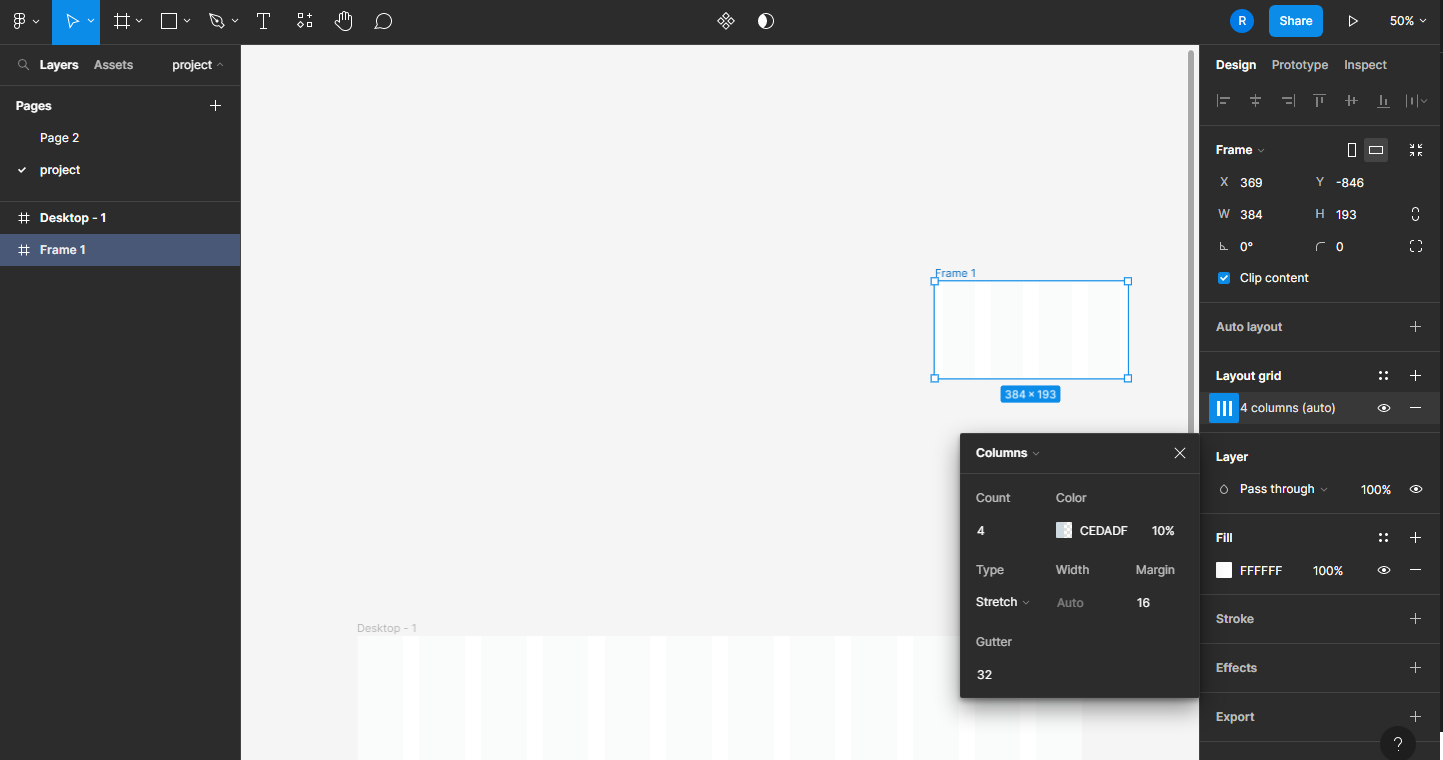The height and width of the screenshot is (760, 1443).
Task: Toggle the Clip content checkbox
Action: click(x=1224, y=278)
